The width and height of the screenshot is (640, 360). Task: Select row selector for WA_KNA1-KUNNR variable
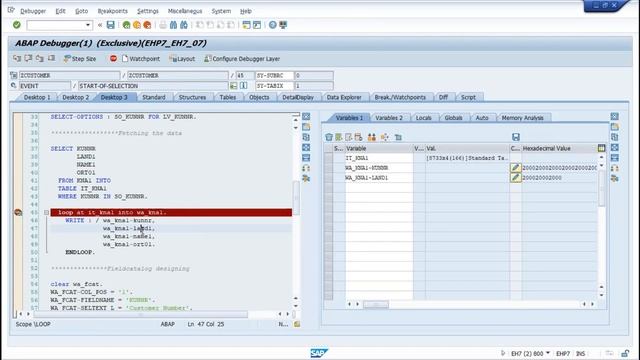coord(329,168)
